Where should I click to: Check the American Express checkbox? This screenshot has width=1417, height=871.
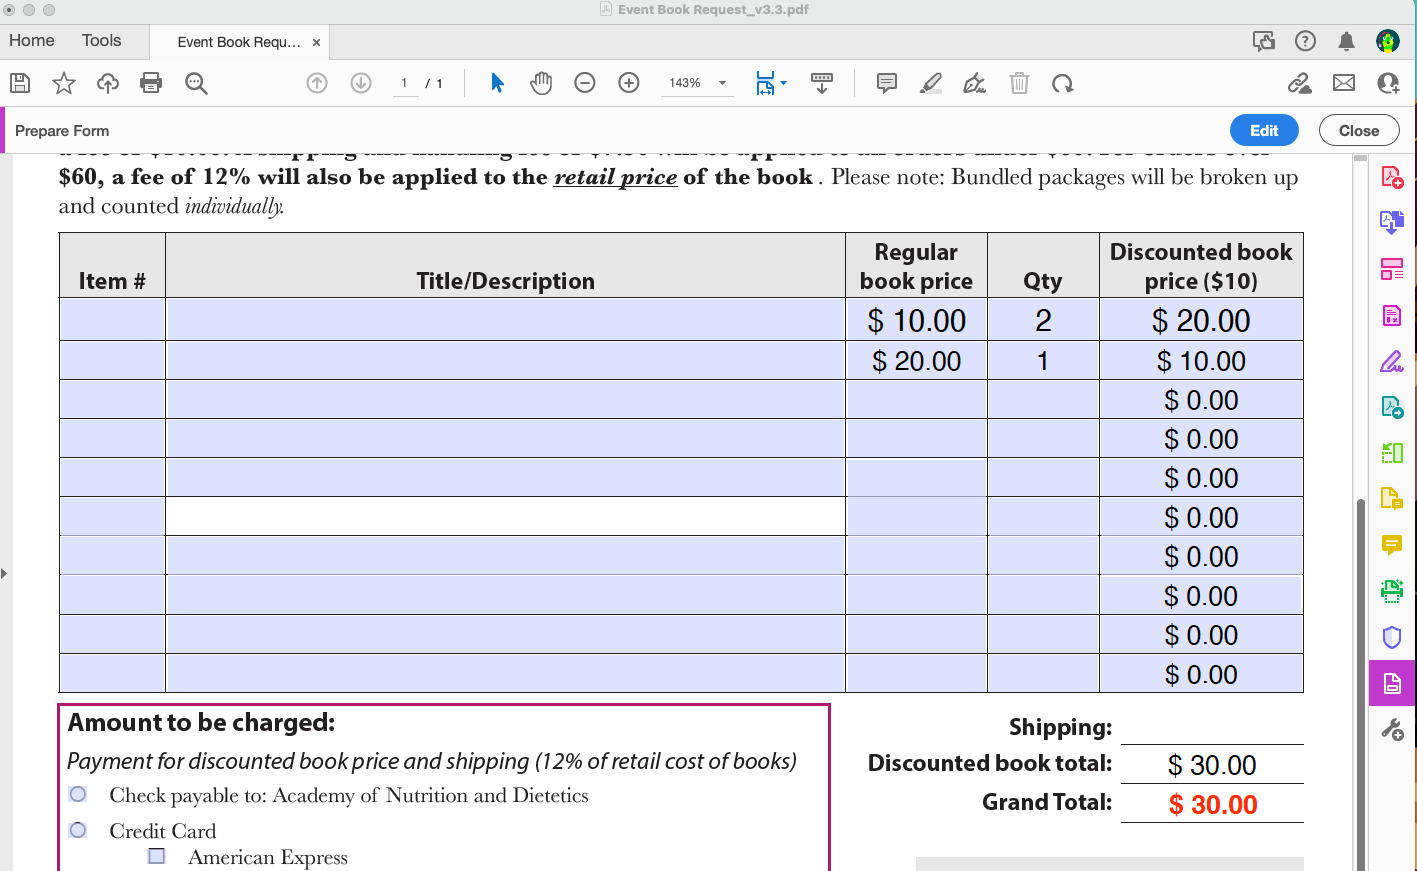156,856
